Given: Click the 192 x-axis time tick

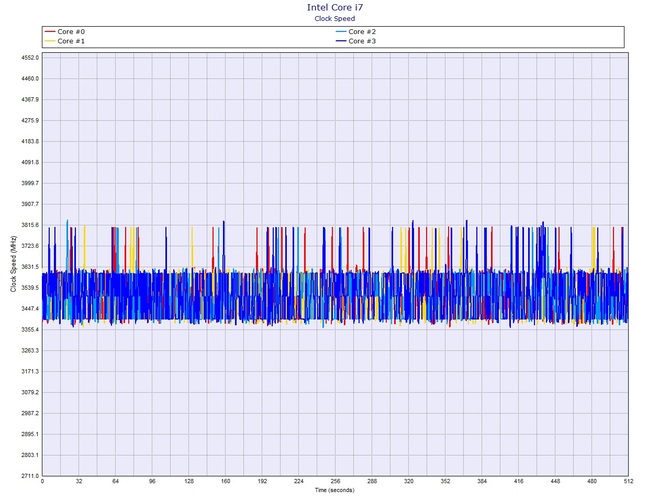Looking at the screenshot, I should pos(262,481).
